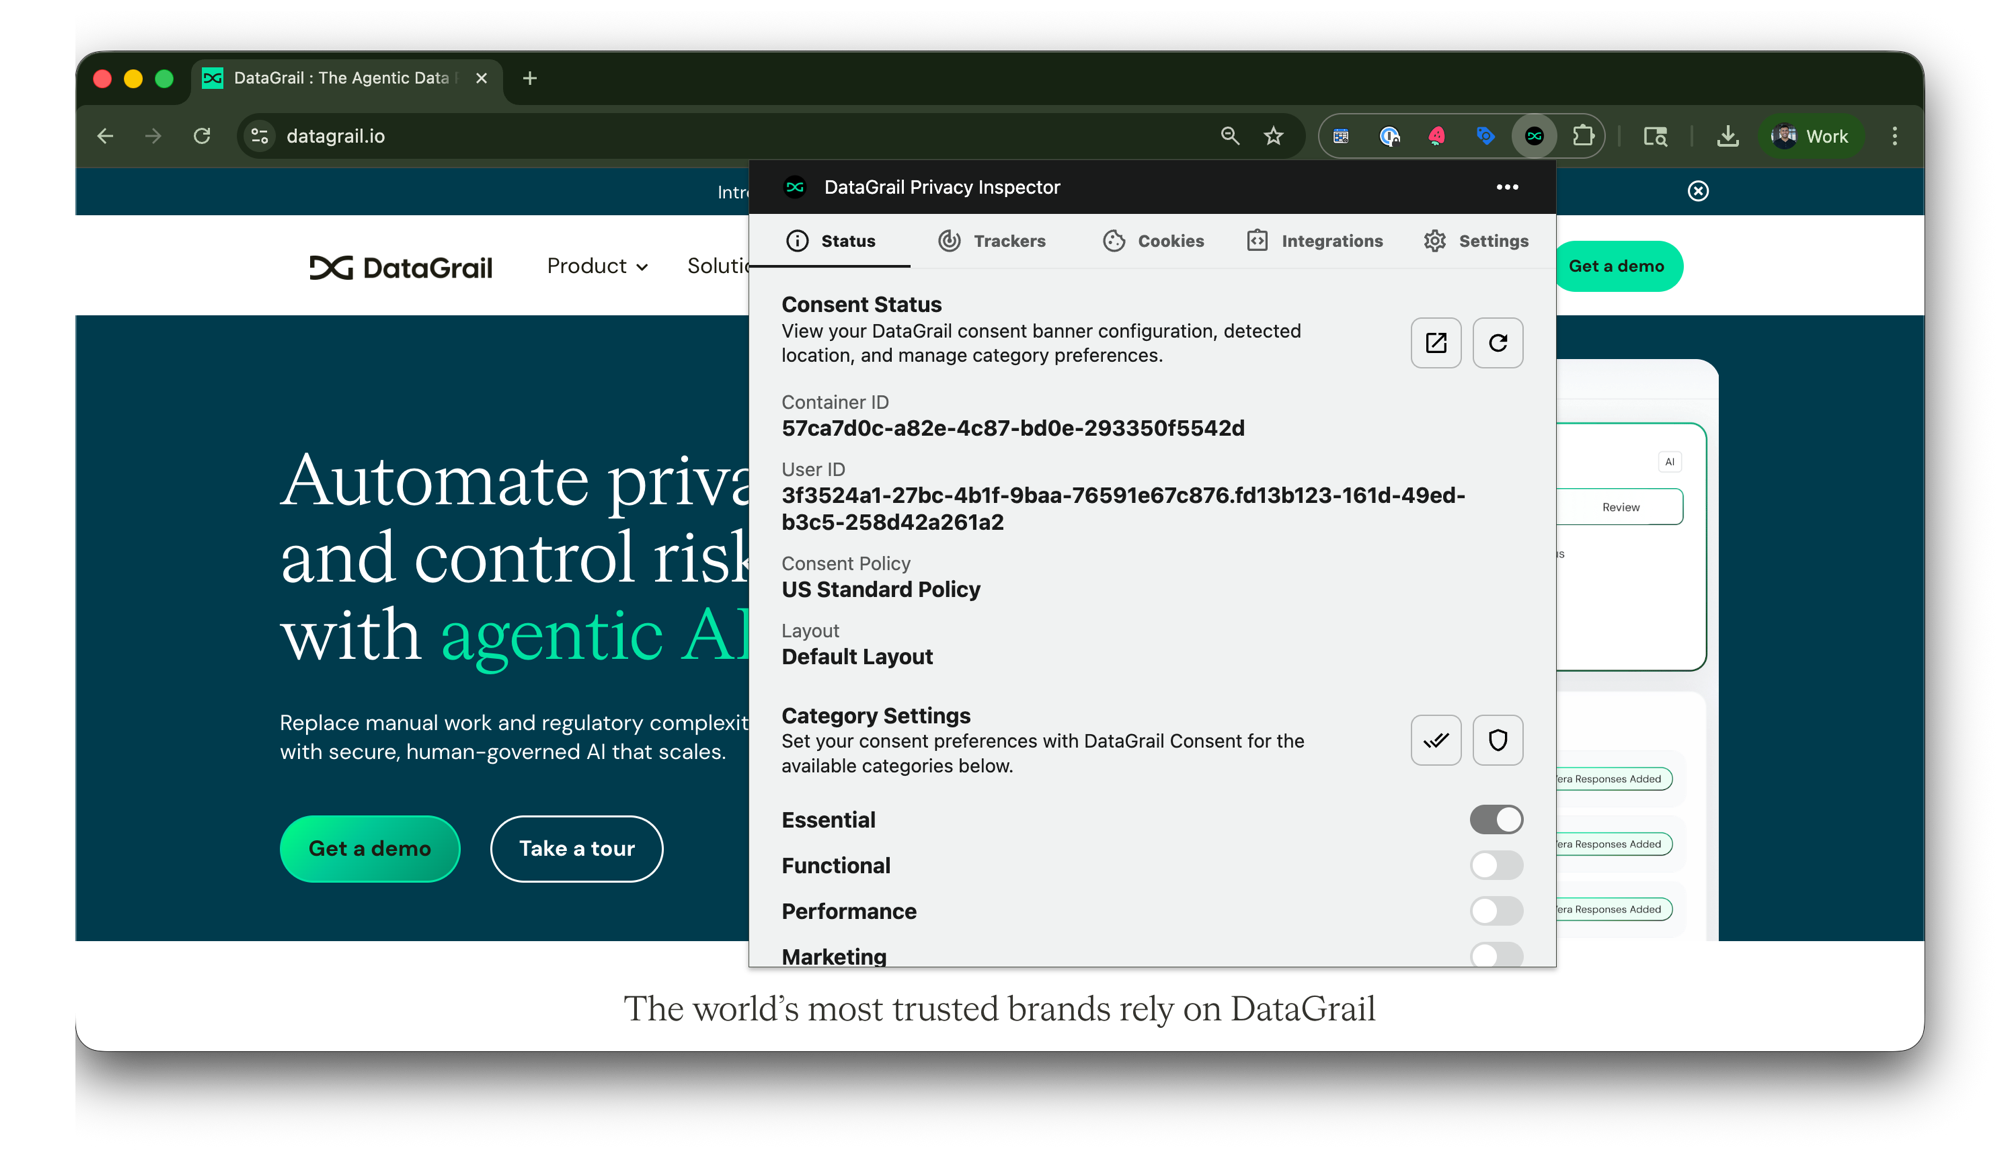
Task: Open consent banner in new tab icon
Action: click(1436, 343)
